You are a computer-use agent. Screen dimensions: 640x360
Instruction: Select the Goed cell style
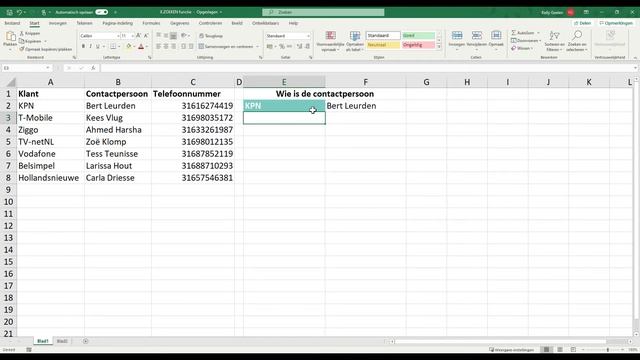click(x=418, y=36)
